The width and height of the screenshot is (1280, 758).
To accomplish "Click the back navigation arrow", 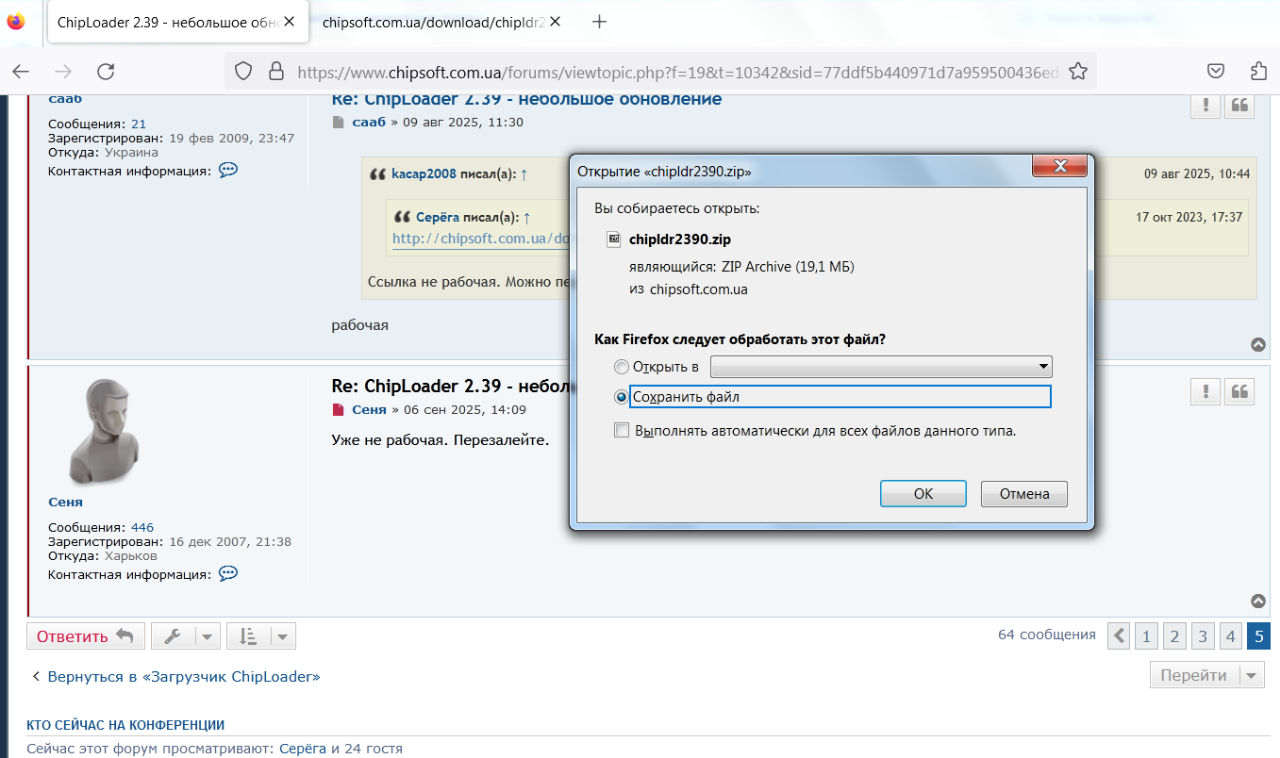I will (21, 71).
